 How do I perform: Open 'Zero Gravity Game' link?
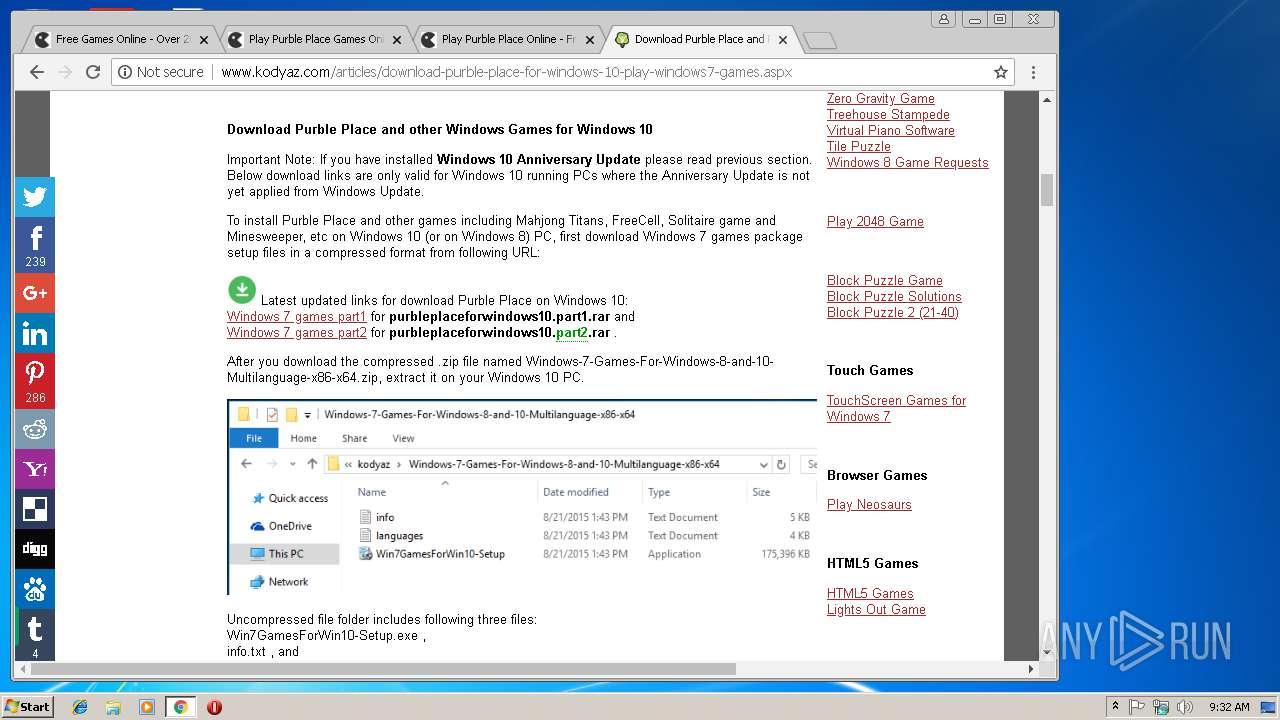pos(881,99)
